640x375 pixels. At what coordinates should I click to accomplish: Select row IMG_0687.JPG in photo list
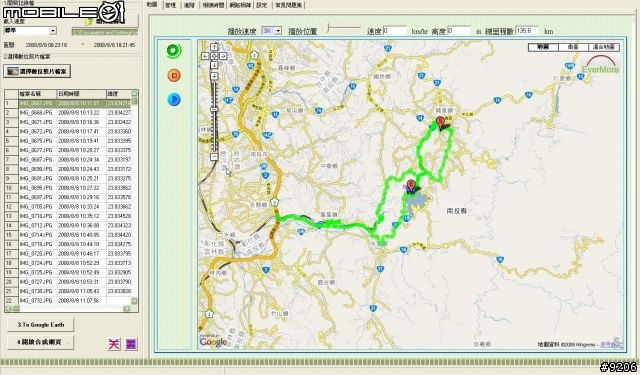pos(68,160)
